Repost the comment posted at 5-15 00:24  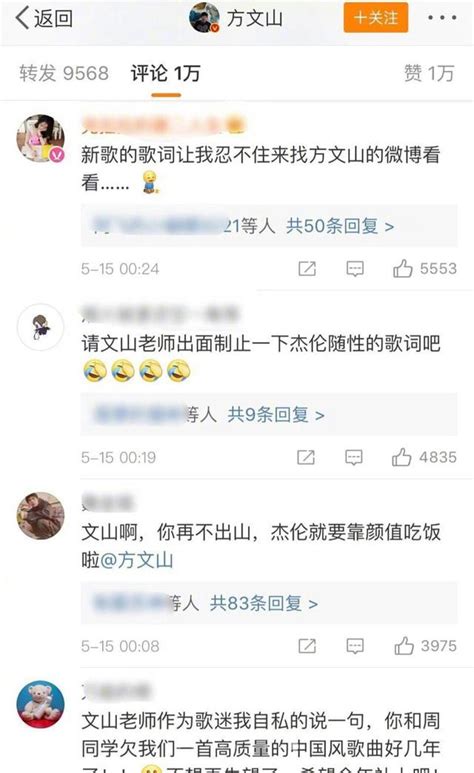(x=307, y=269)
